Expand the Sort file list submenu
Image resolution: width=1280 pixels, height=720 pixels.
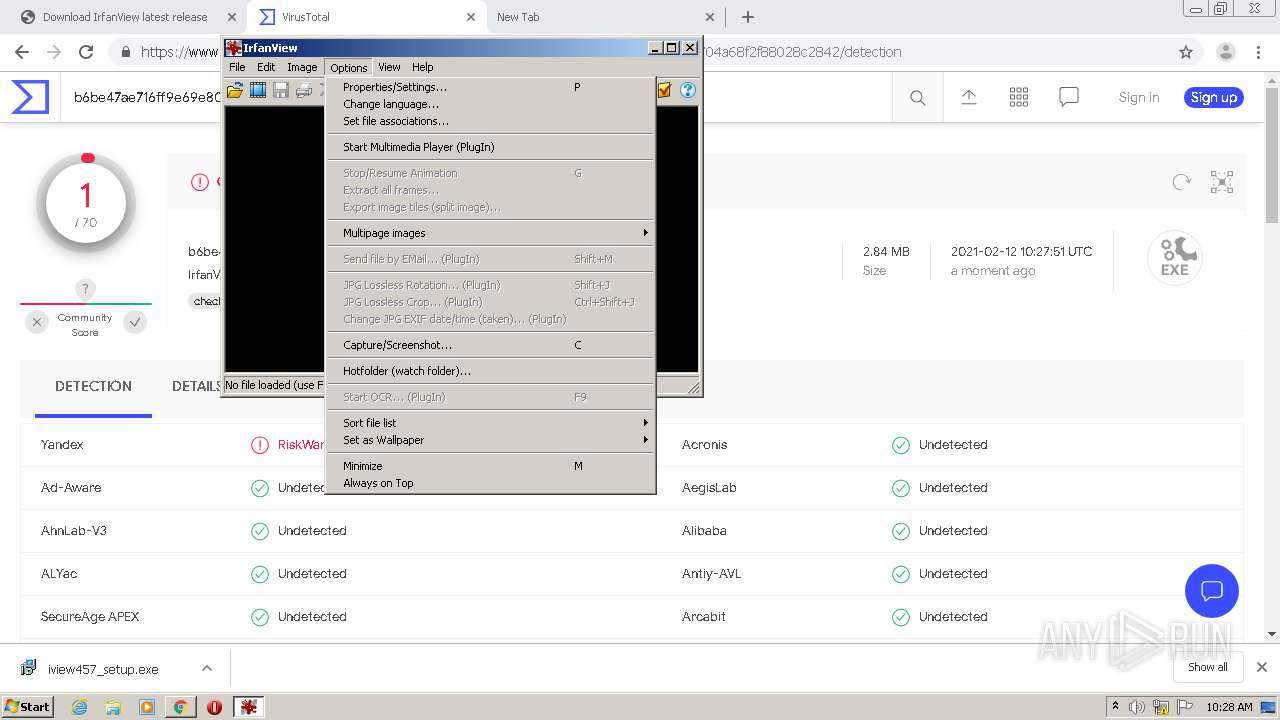[491, 423]
